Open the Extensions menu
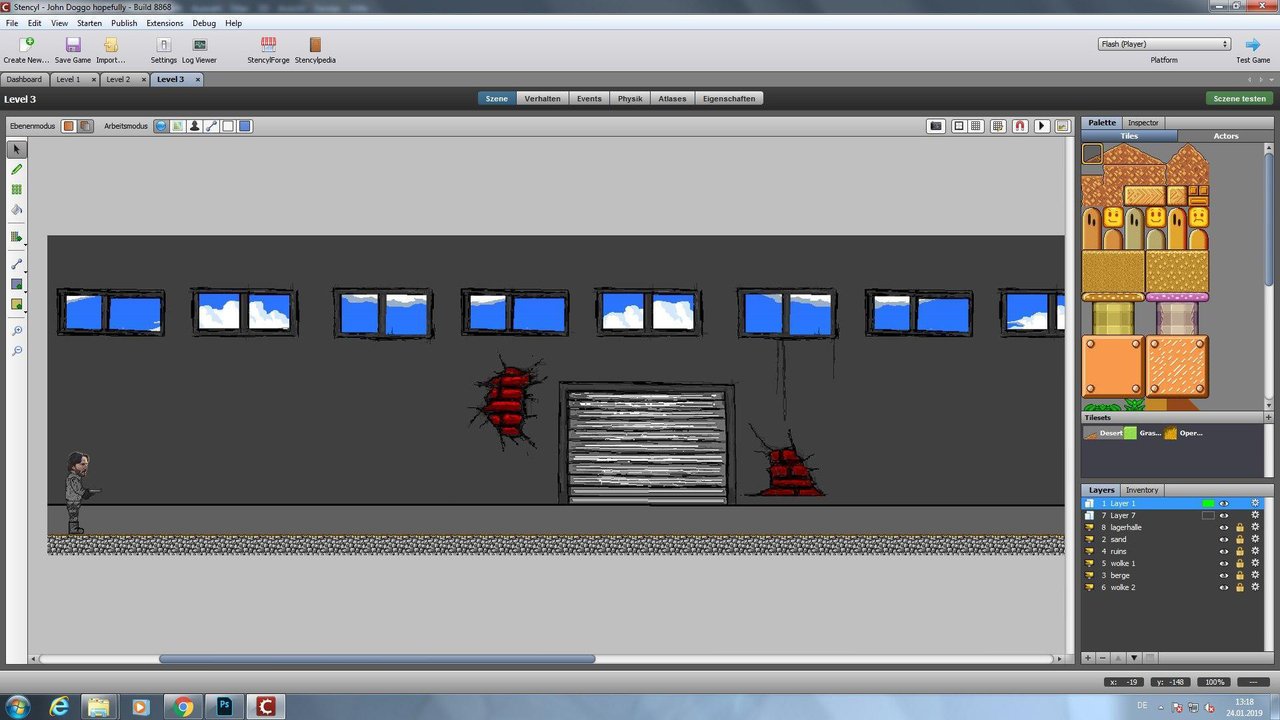The image size is (1280, 720). pyautogui.click(x=165, y=23)
